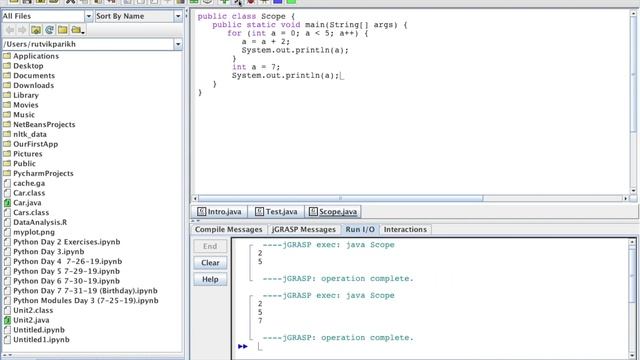Click the Help button in Run I/O
Screen dimensions: 640x360
210,280
